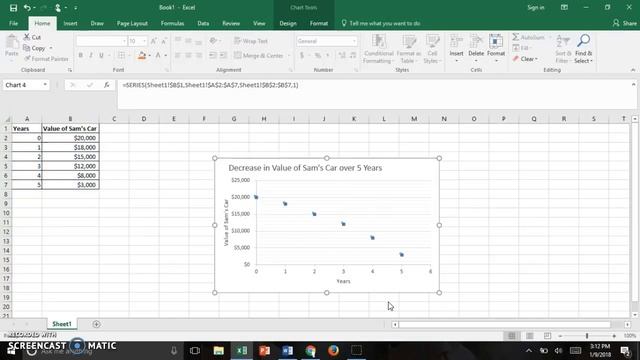
Task: Toggle Italic formatting
Action: tap(91, 55)
